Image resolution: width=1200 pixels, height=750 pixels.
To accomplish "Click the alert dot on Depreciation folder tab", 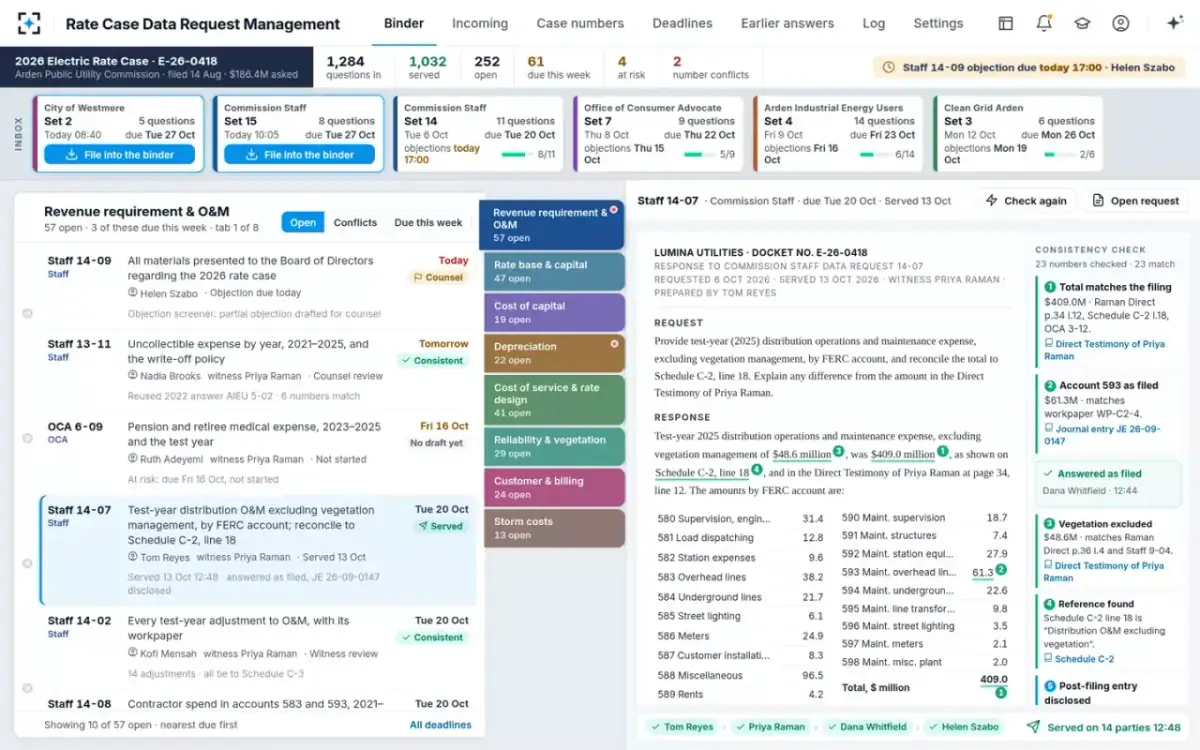I will point(614,343).
